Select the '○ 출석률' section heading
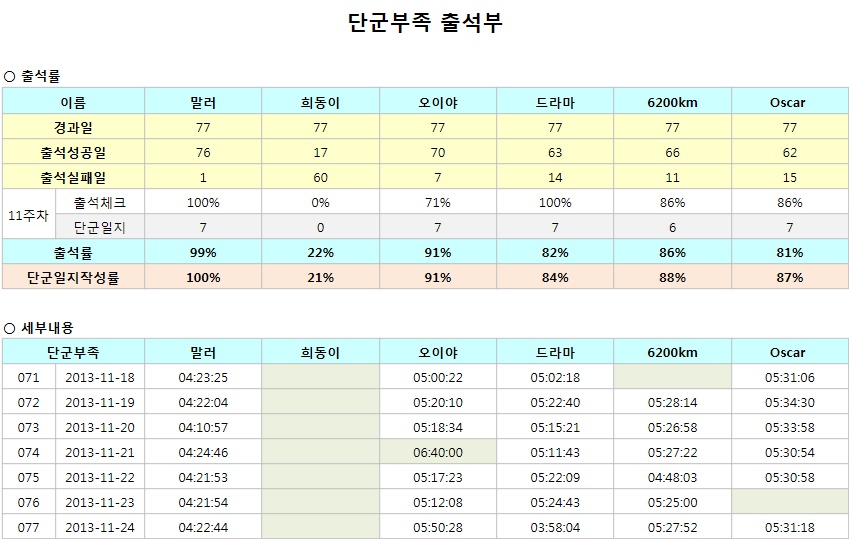Screen dimensions: 849x539 [x=31, y=76]
